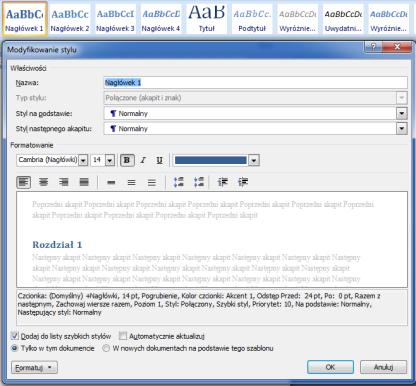Click the font size 14 field

[x=98, y=160]
